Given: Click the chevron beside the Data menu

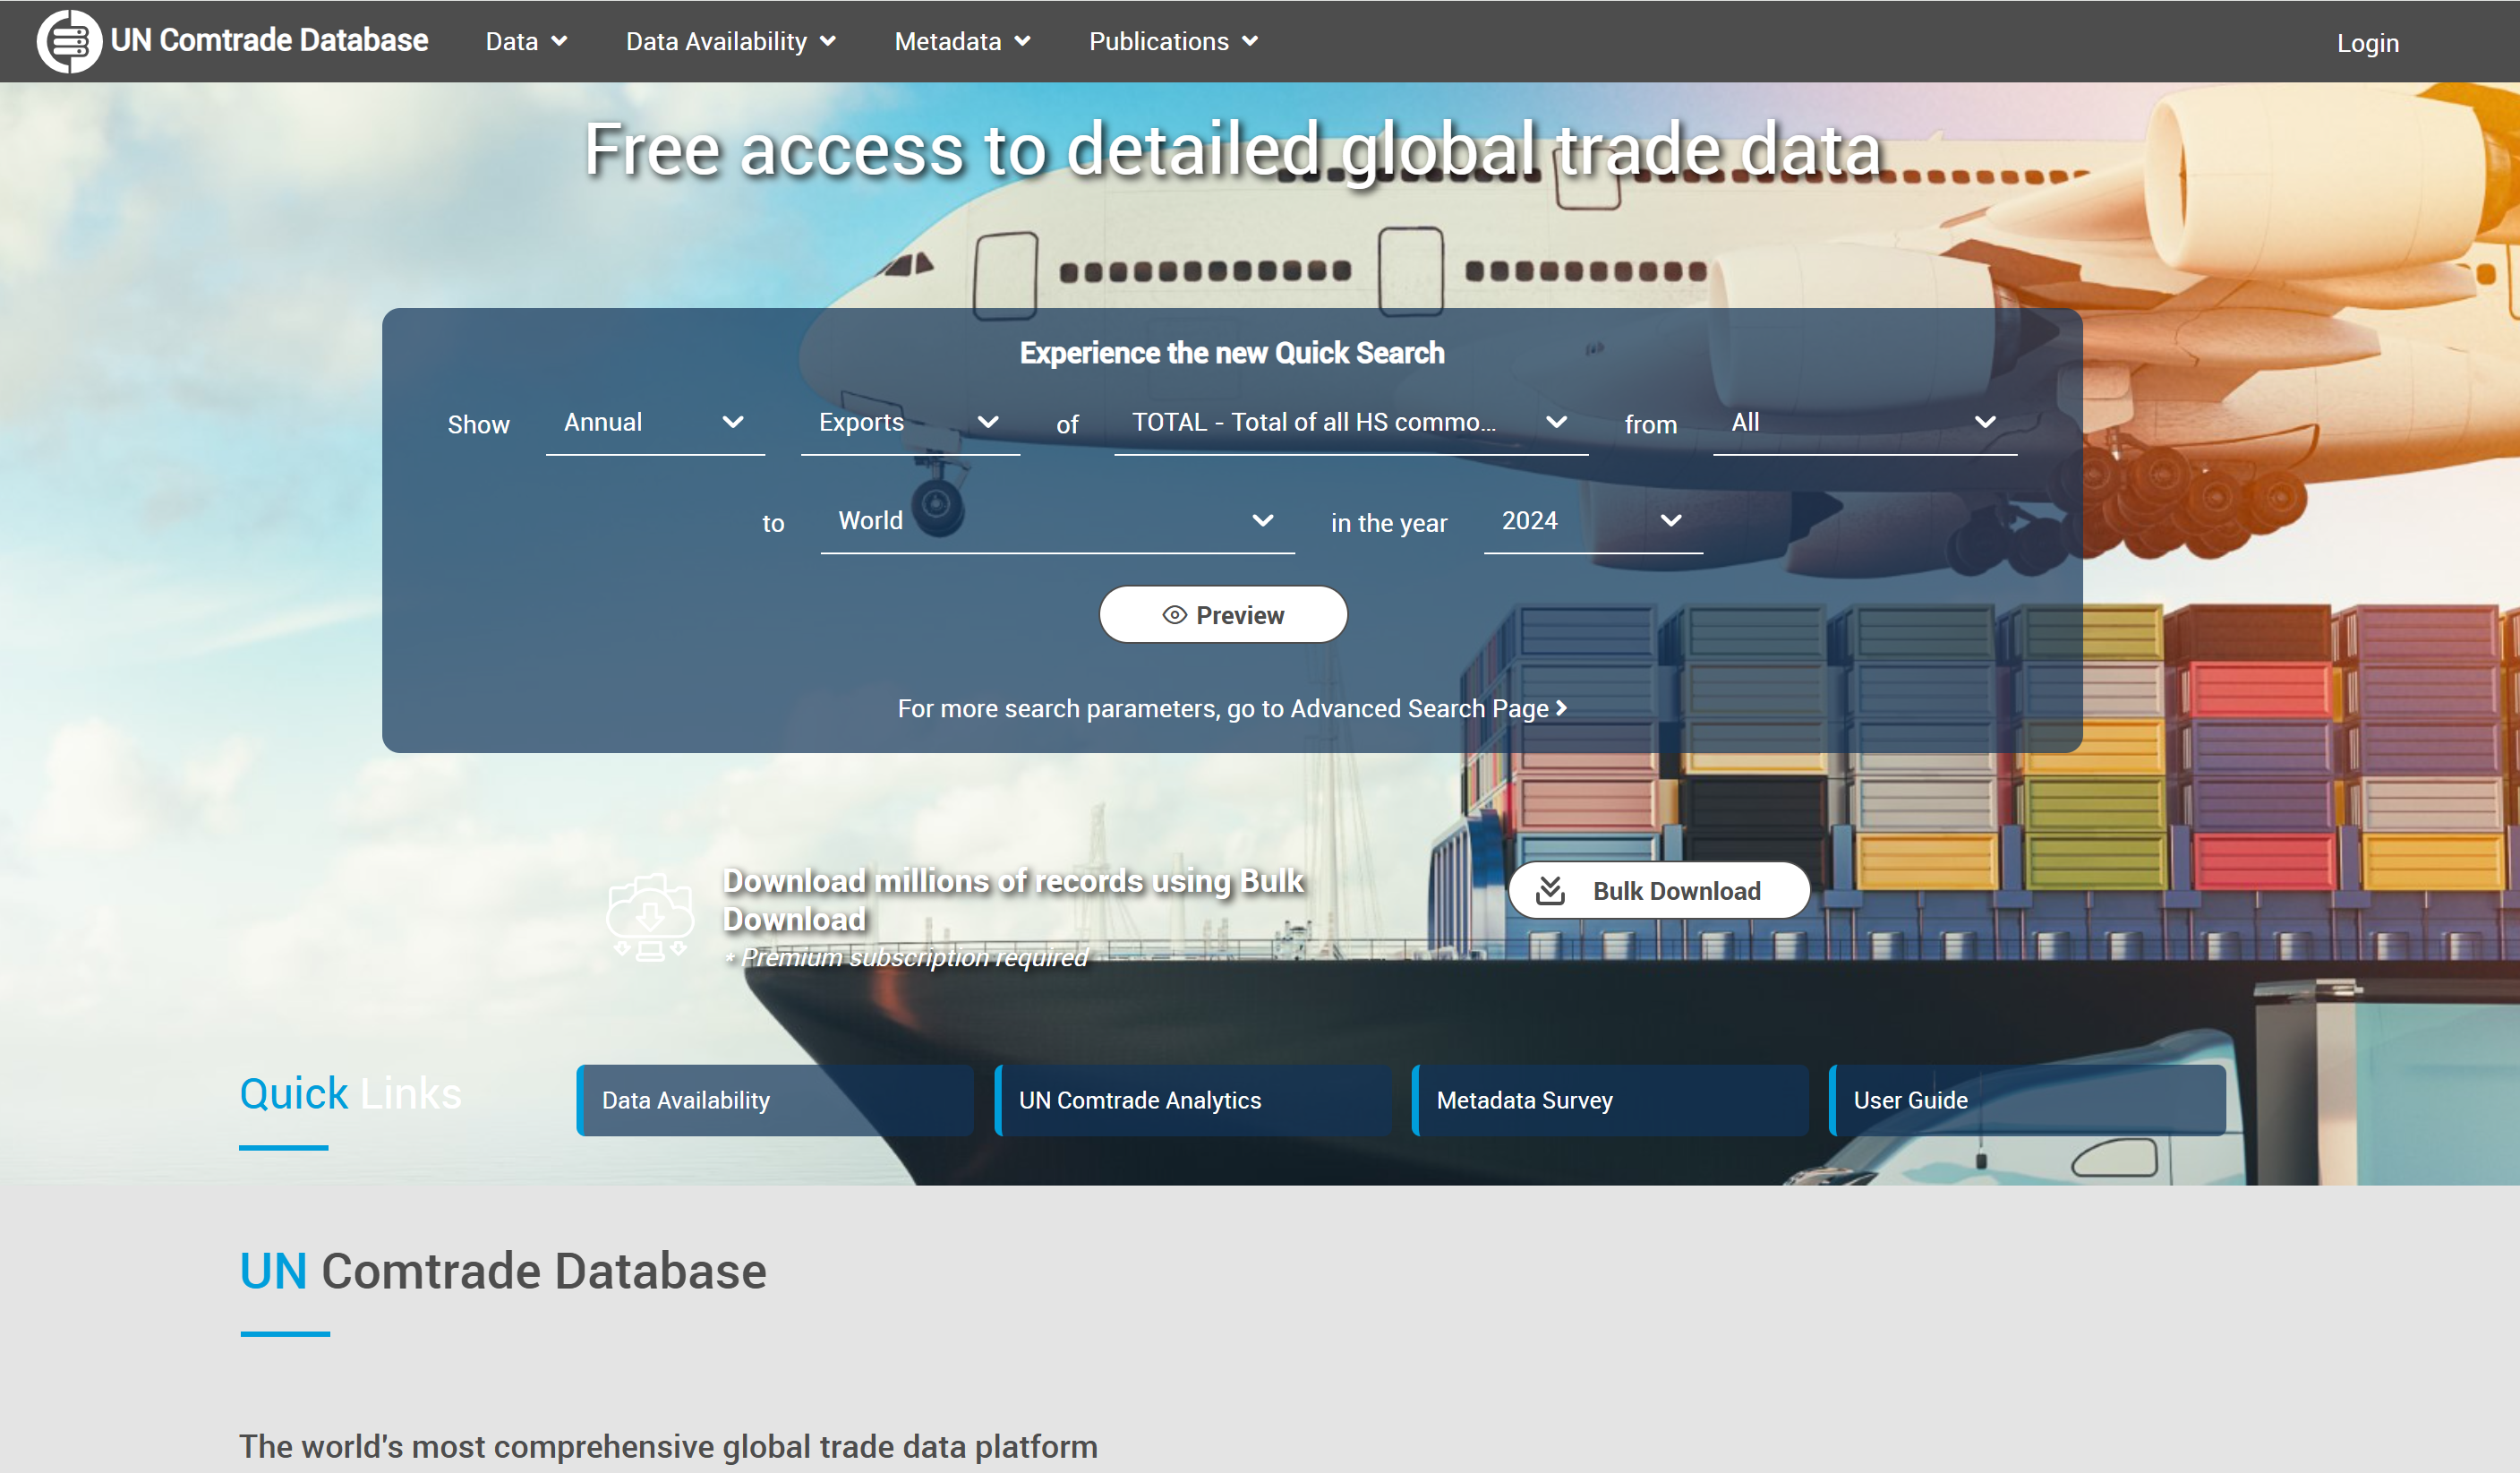Looking at the screenshot, I should tap(560, 41).
